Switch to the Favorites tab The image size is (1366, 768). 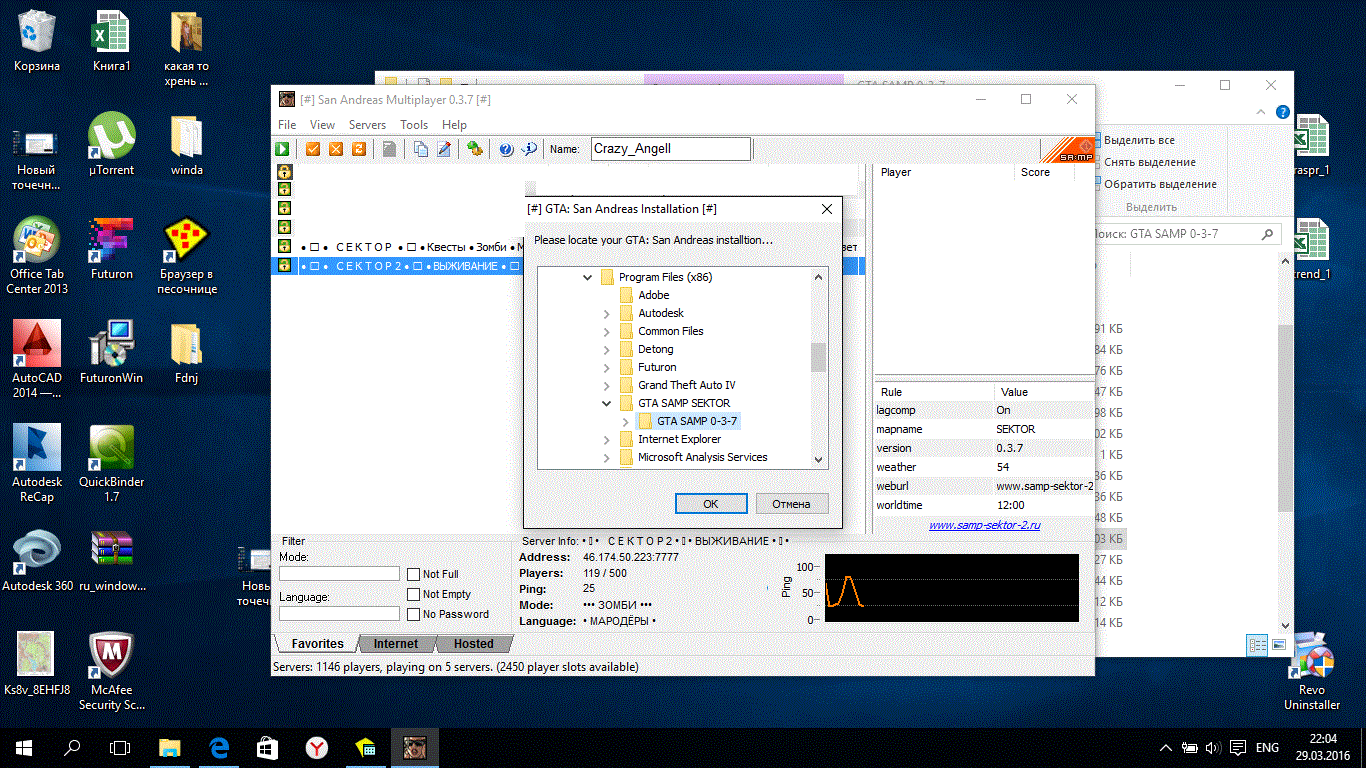coord(317,644)
